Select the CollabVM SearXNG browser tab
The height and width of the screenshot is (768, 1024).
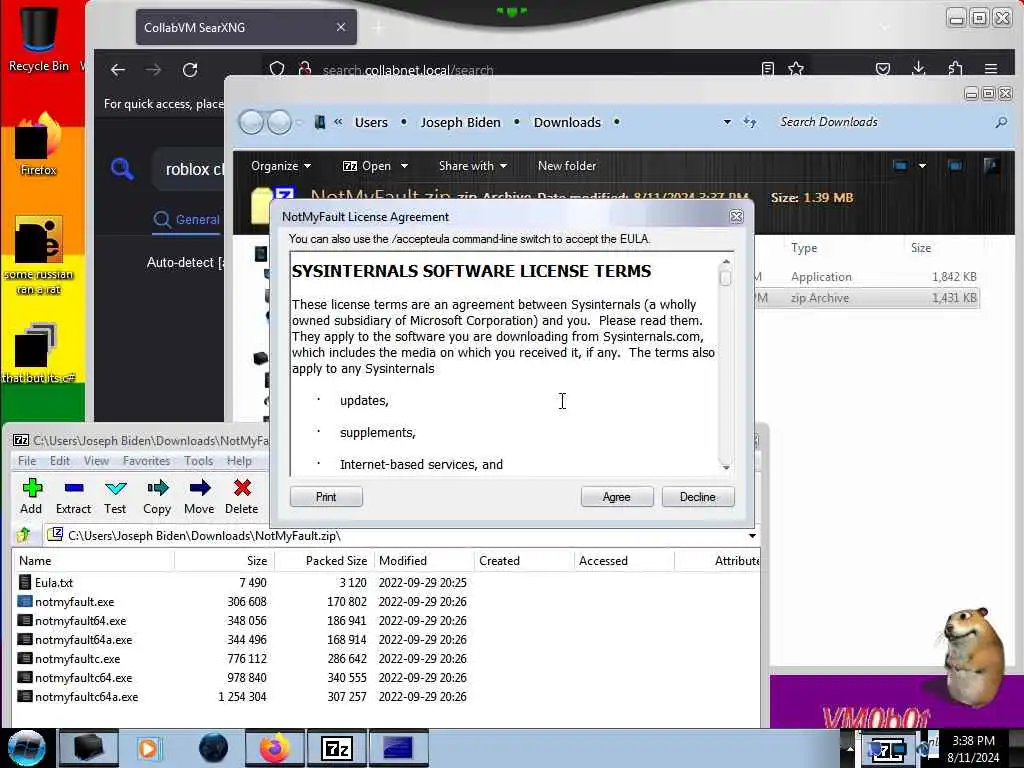tap(246, 27)
